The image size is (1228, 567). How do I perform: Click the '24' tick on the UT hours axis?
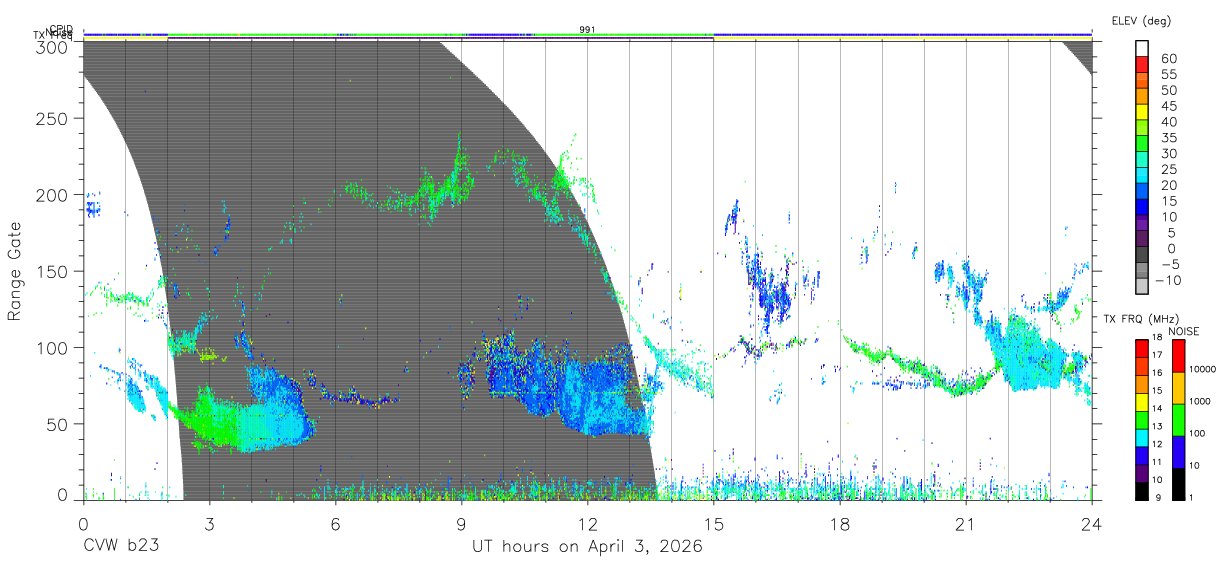pos(1092,523)
